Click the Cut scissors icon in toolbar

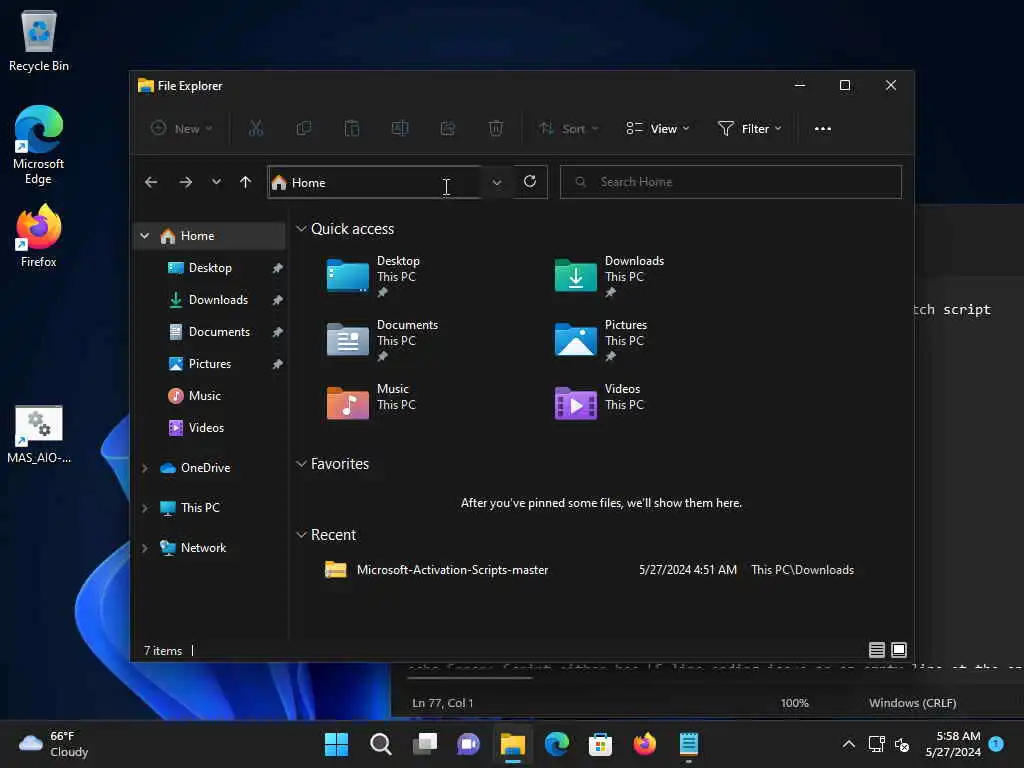[x=255, y=129]
